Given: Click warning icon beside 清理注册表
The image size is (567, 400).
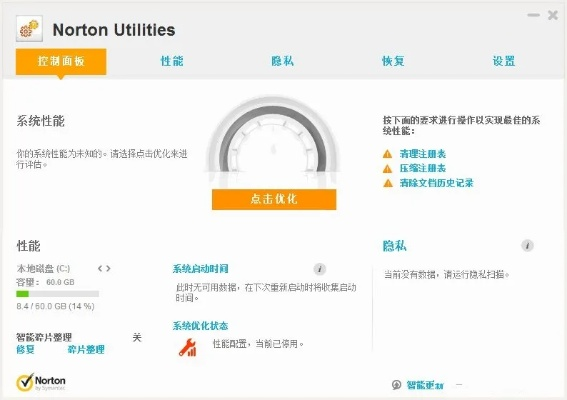Looking at the screenshot, I should 387,154.
